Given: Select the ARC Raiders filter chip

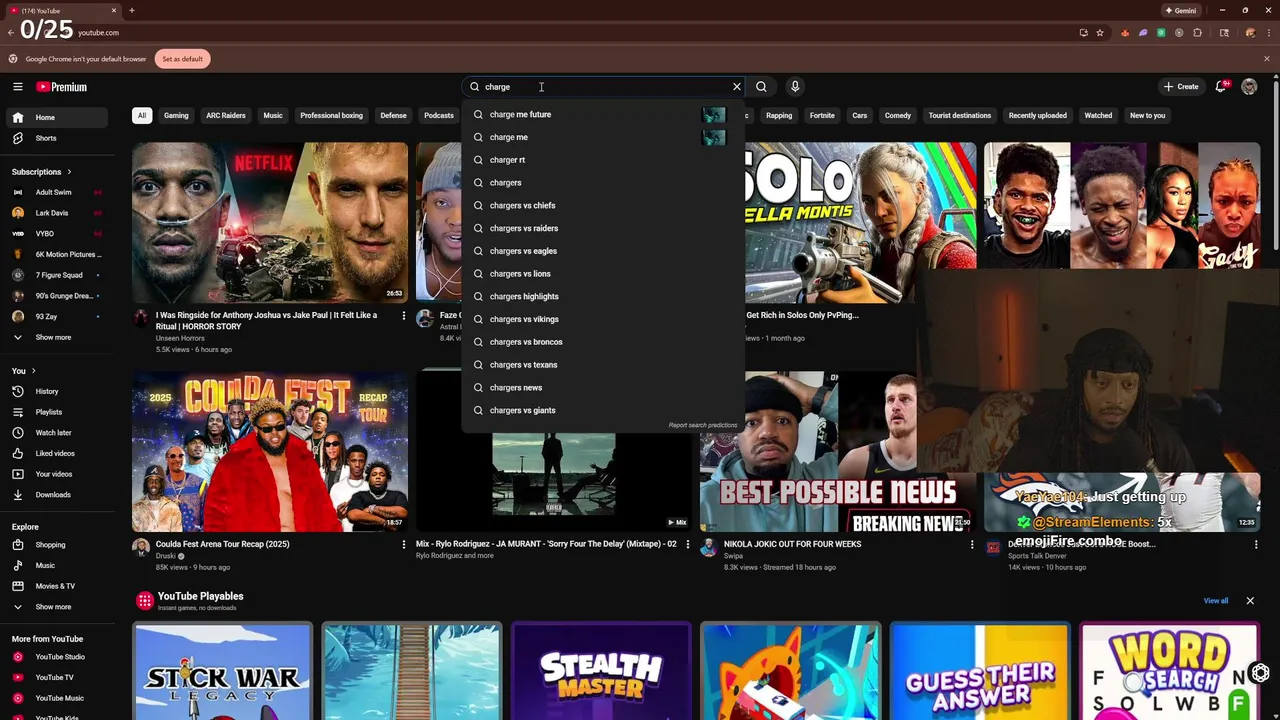Looking at the screenshot, I should point(226,115).
